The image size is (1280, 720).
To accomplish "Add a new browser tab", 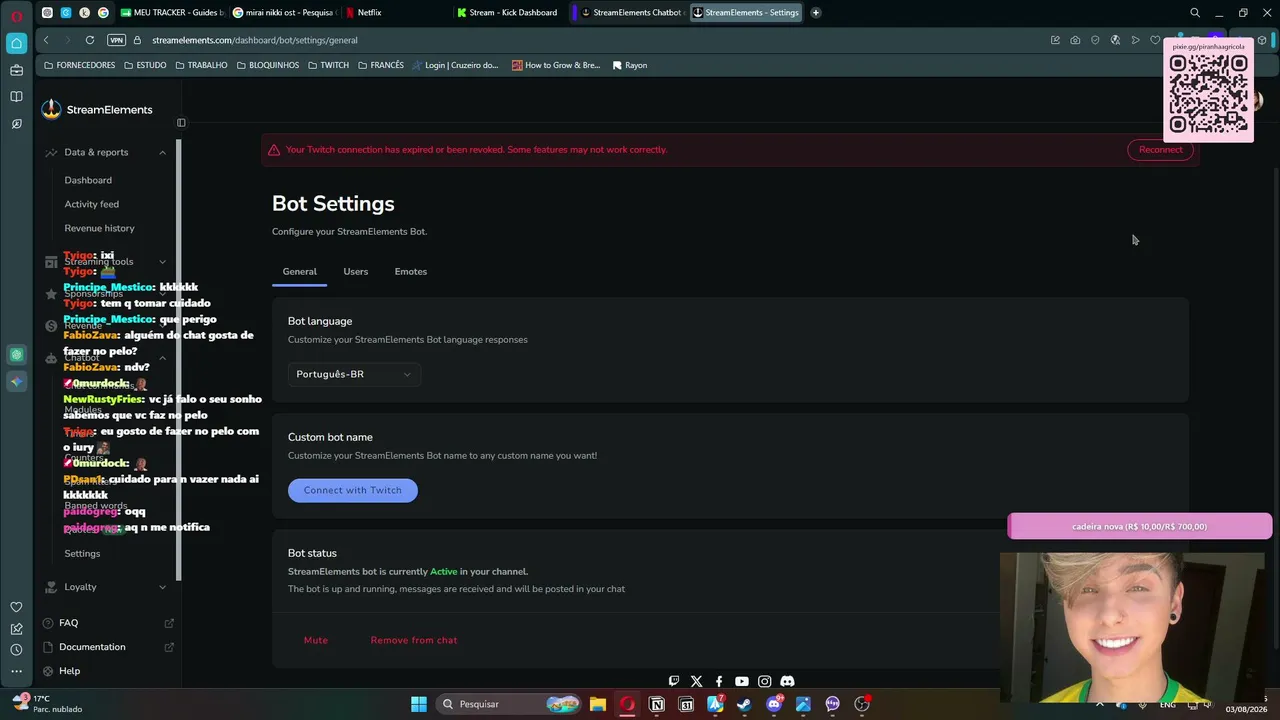I will (x=816, y=13).
